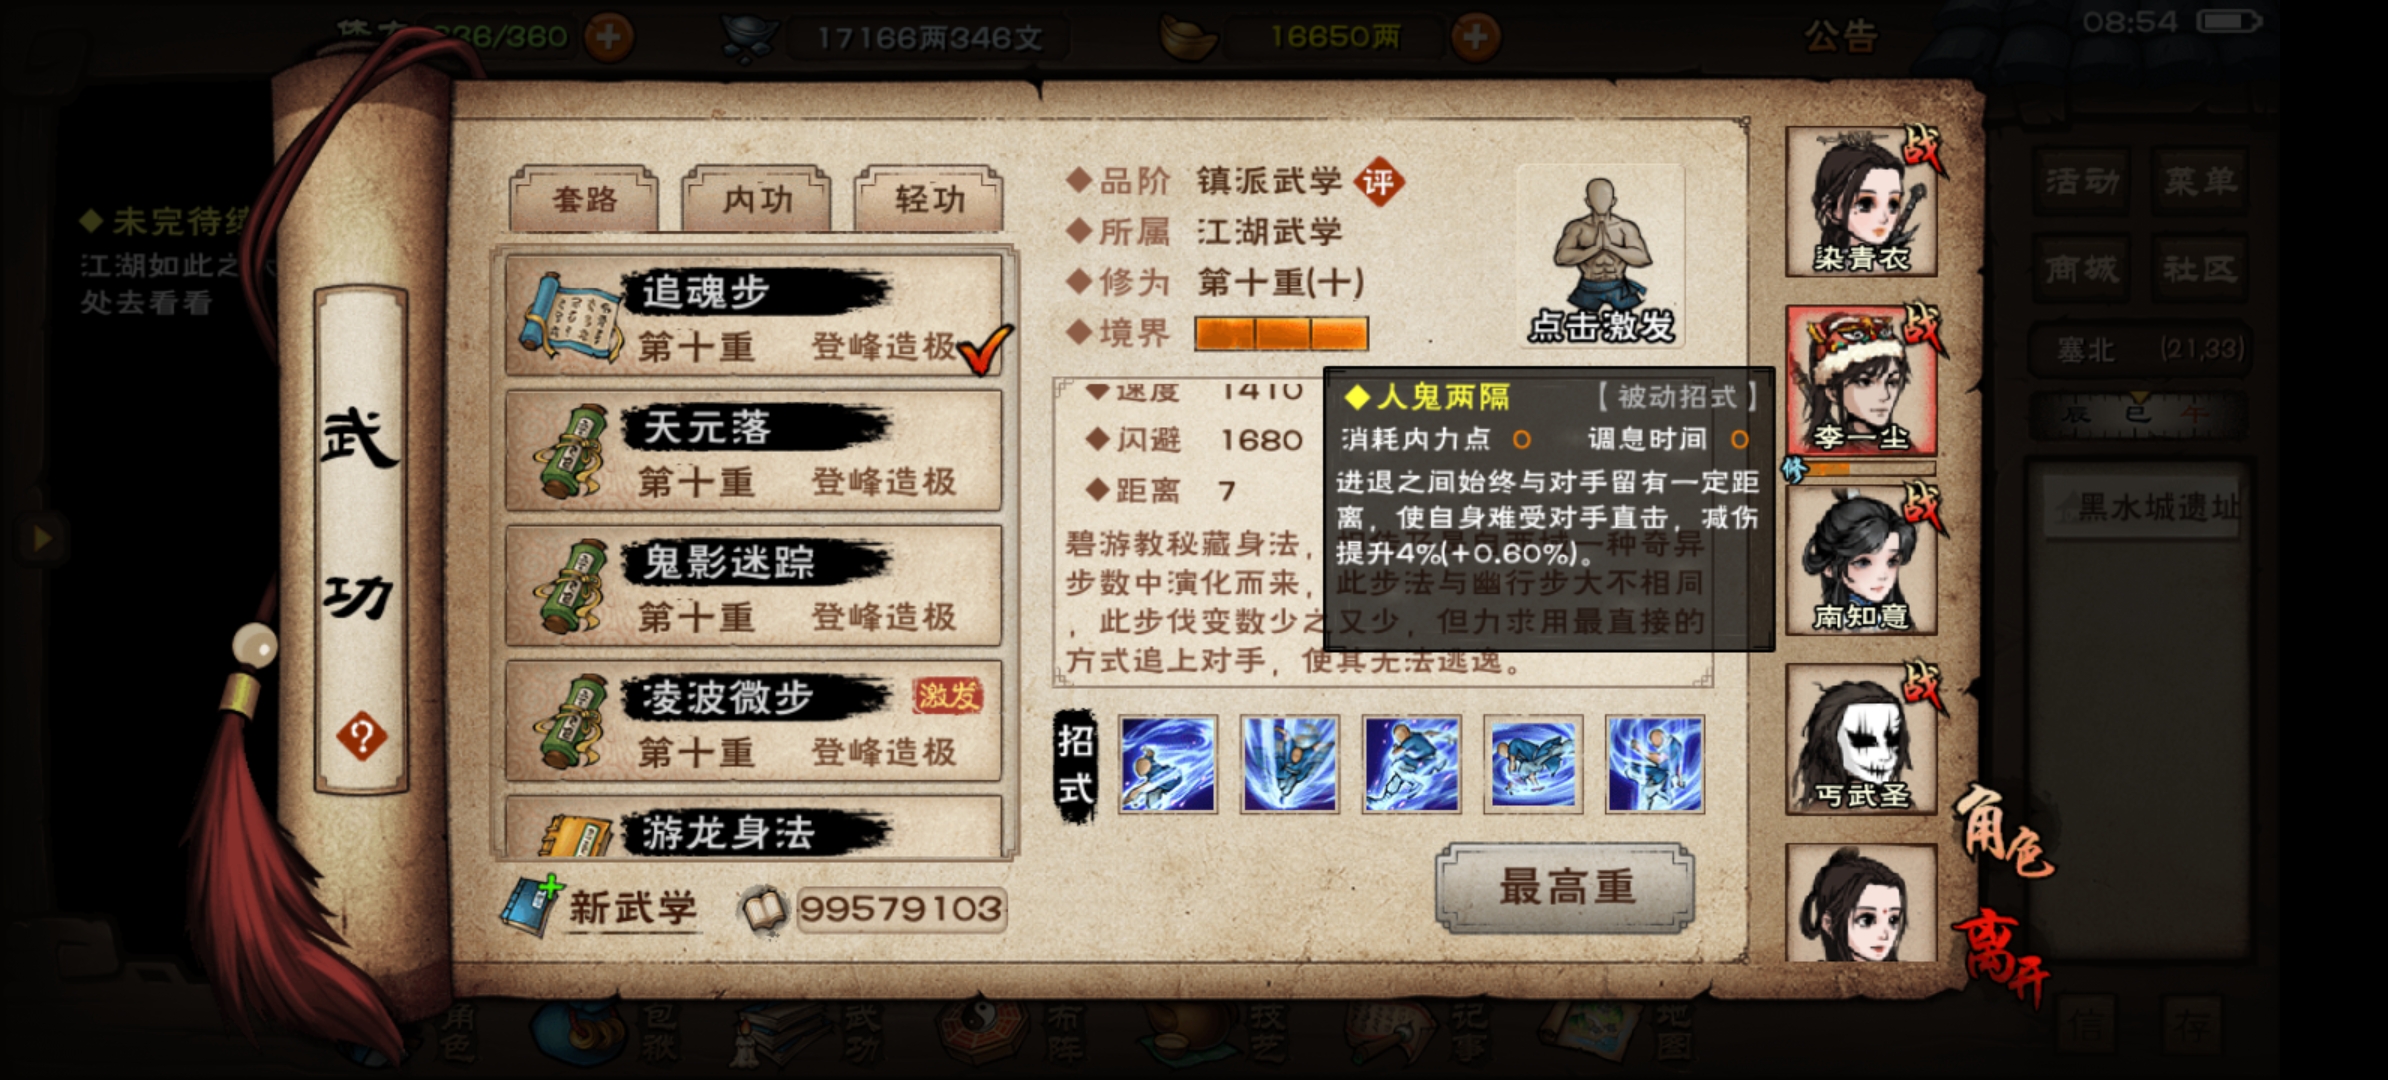The height and width of the screenshot is (1080, 2388).
Task: Click the red help question mark icon
Action: pos(361,737)
